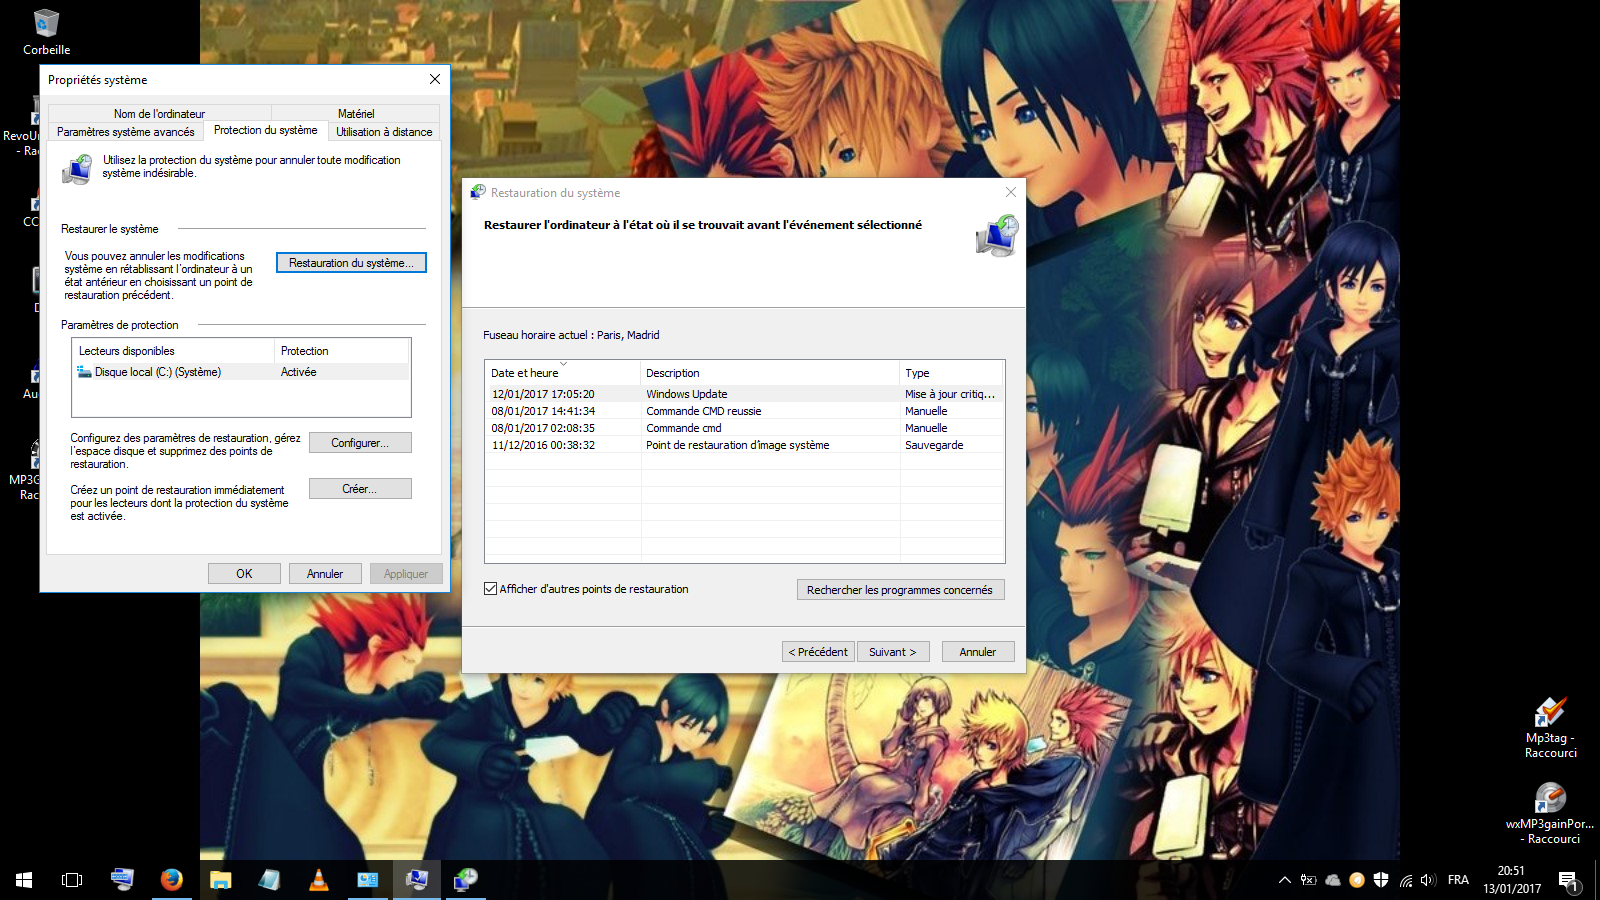Launch Firefox from the taskbar
1600x900 pixels.
pyautogui.click(x=171, y=880)
